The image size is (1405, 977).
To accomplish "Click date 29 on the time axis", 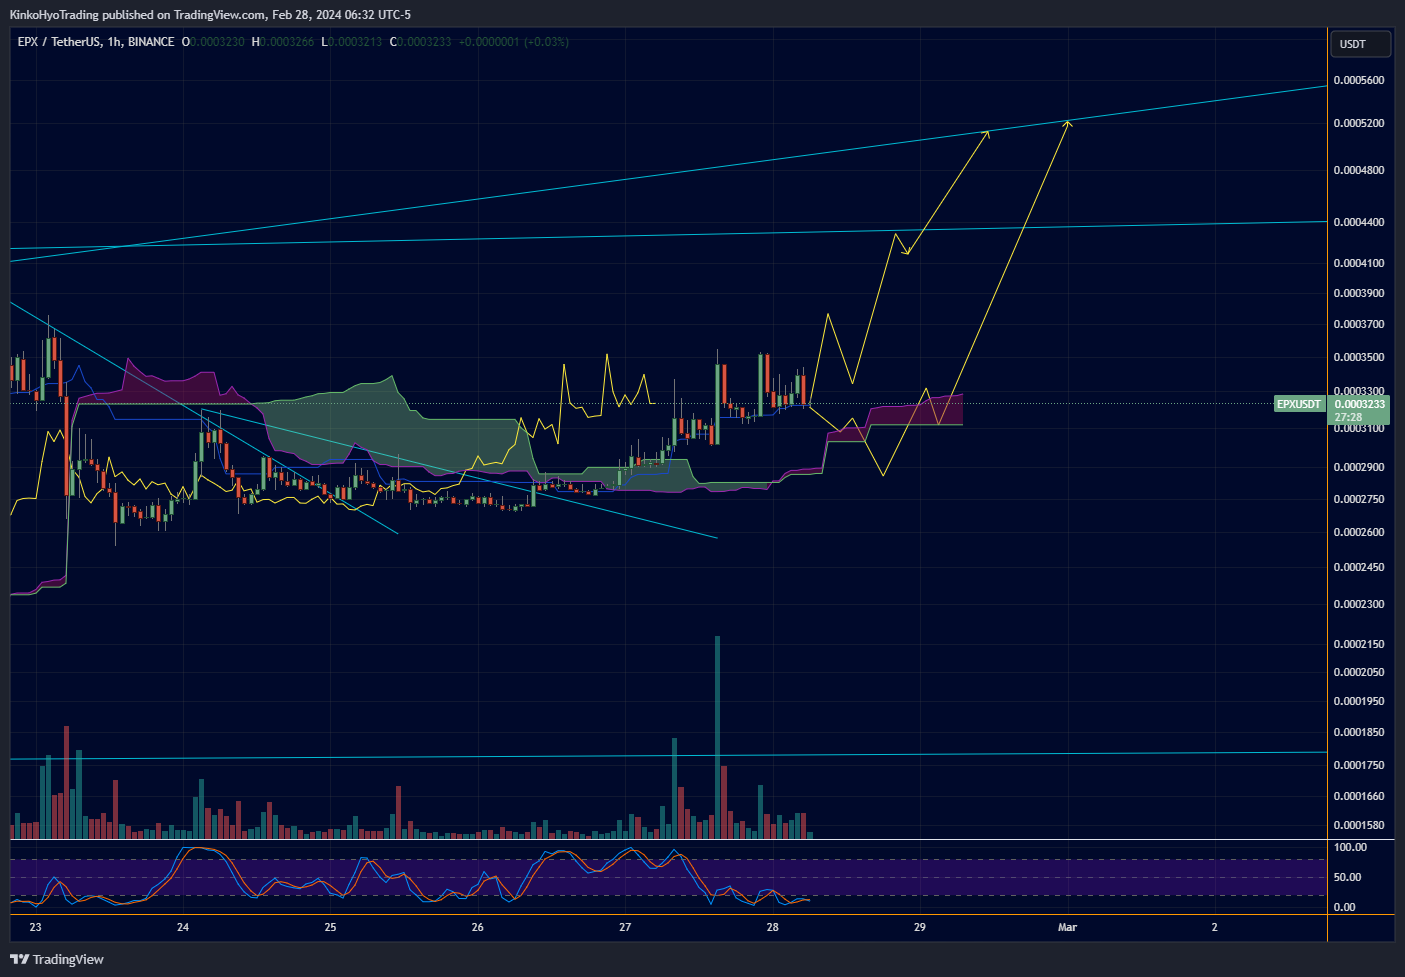I will [x=920, y=927].
